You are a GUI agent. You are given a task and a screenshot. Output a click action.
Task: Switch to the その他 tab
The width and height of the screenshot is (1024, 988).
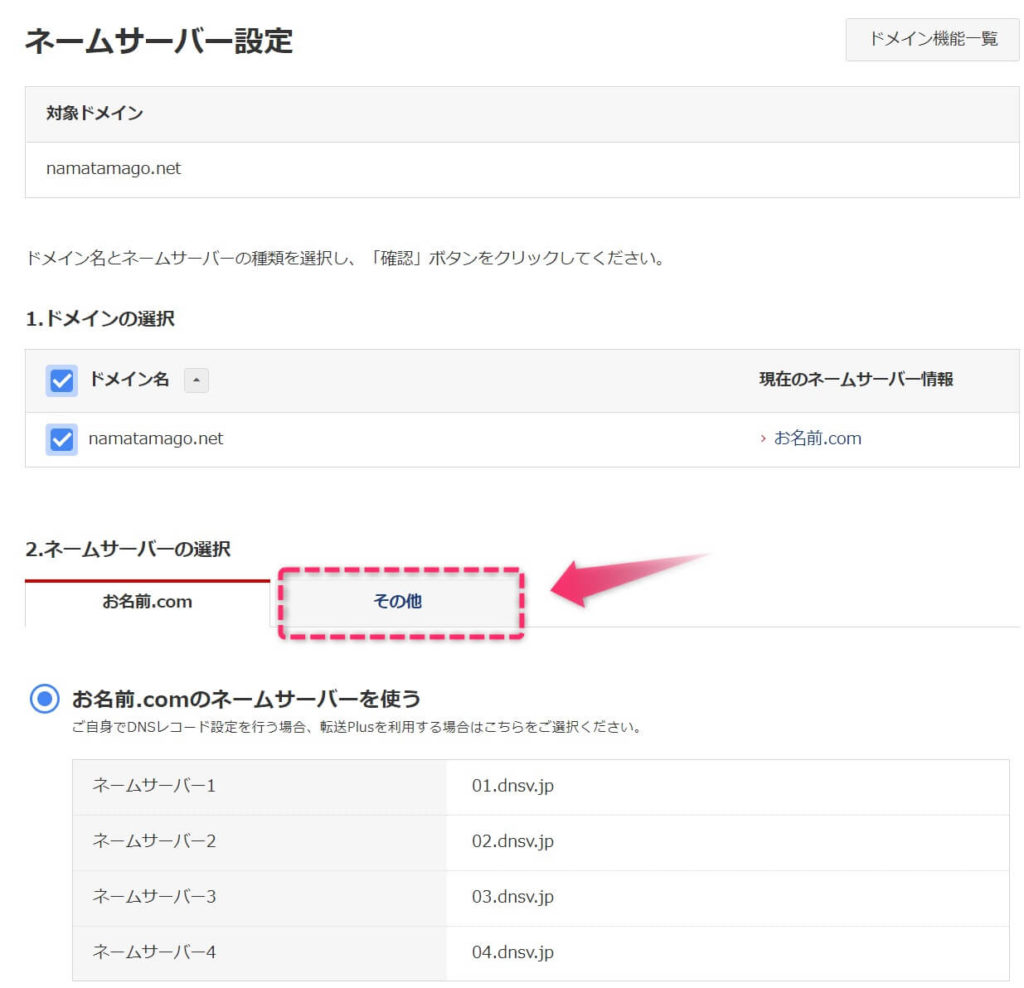point(398,601)
